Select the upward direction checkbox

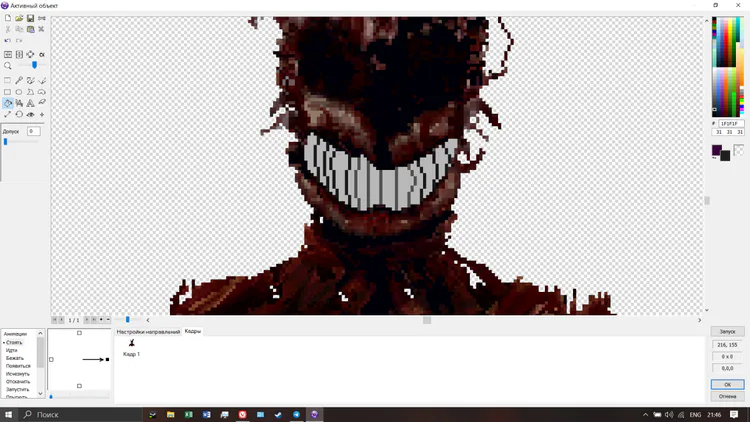(79, 333)
